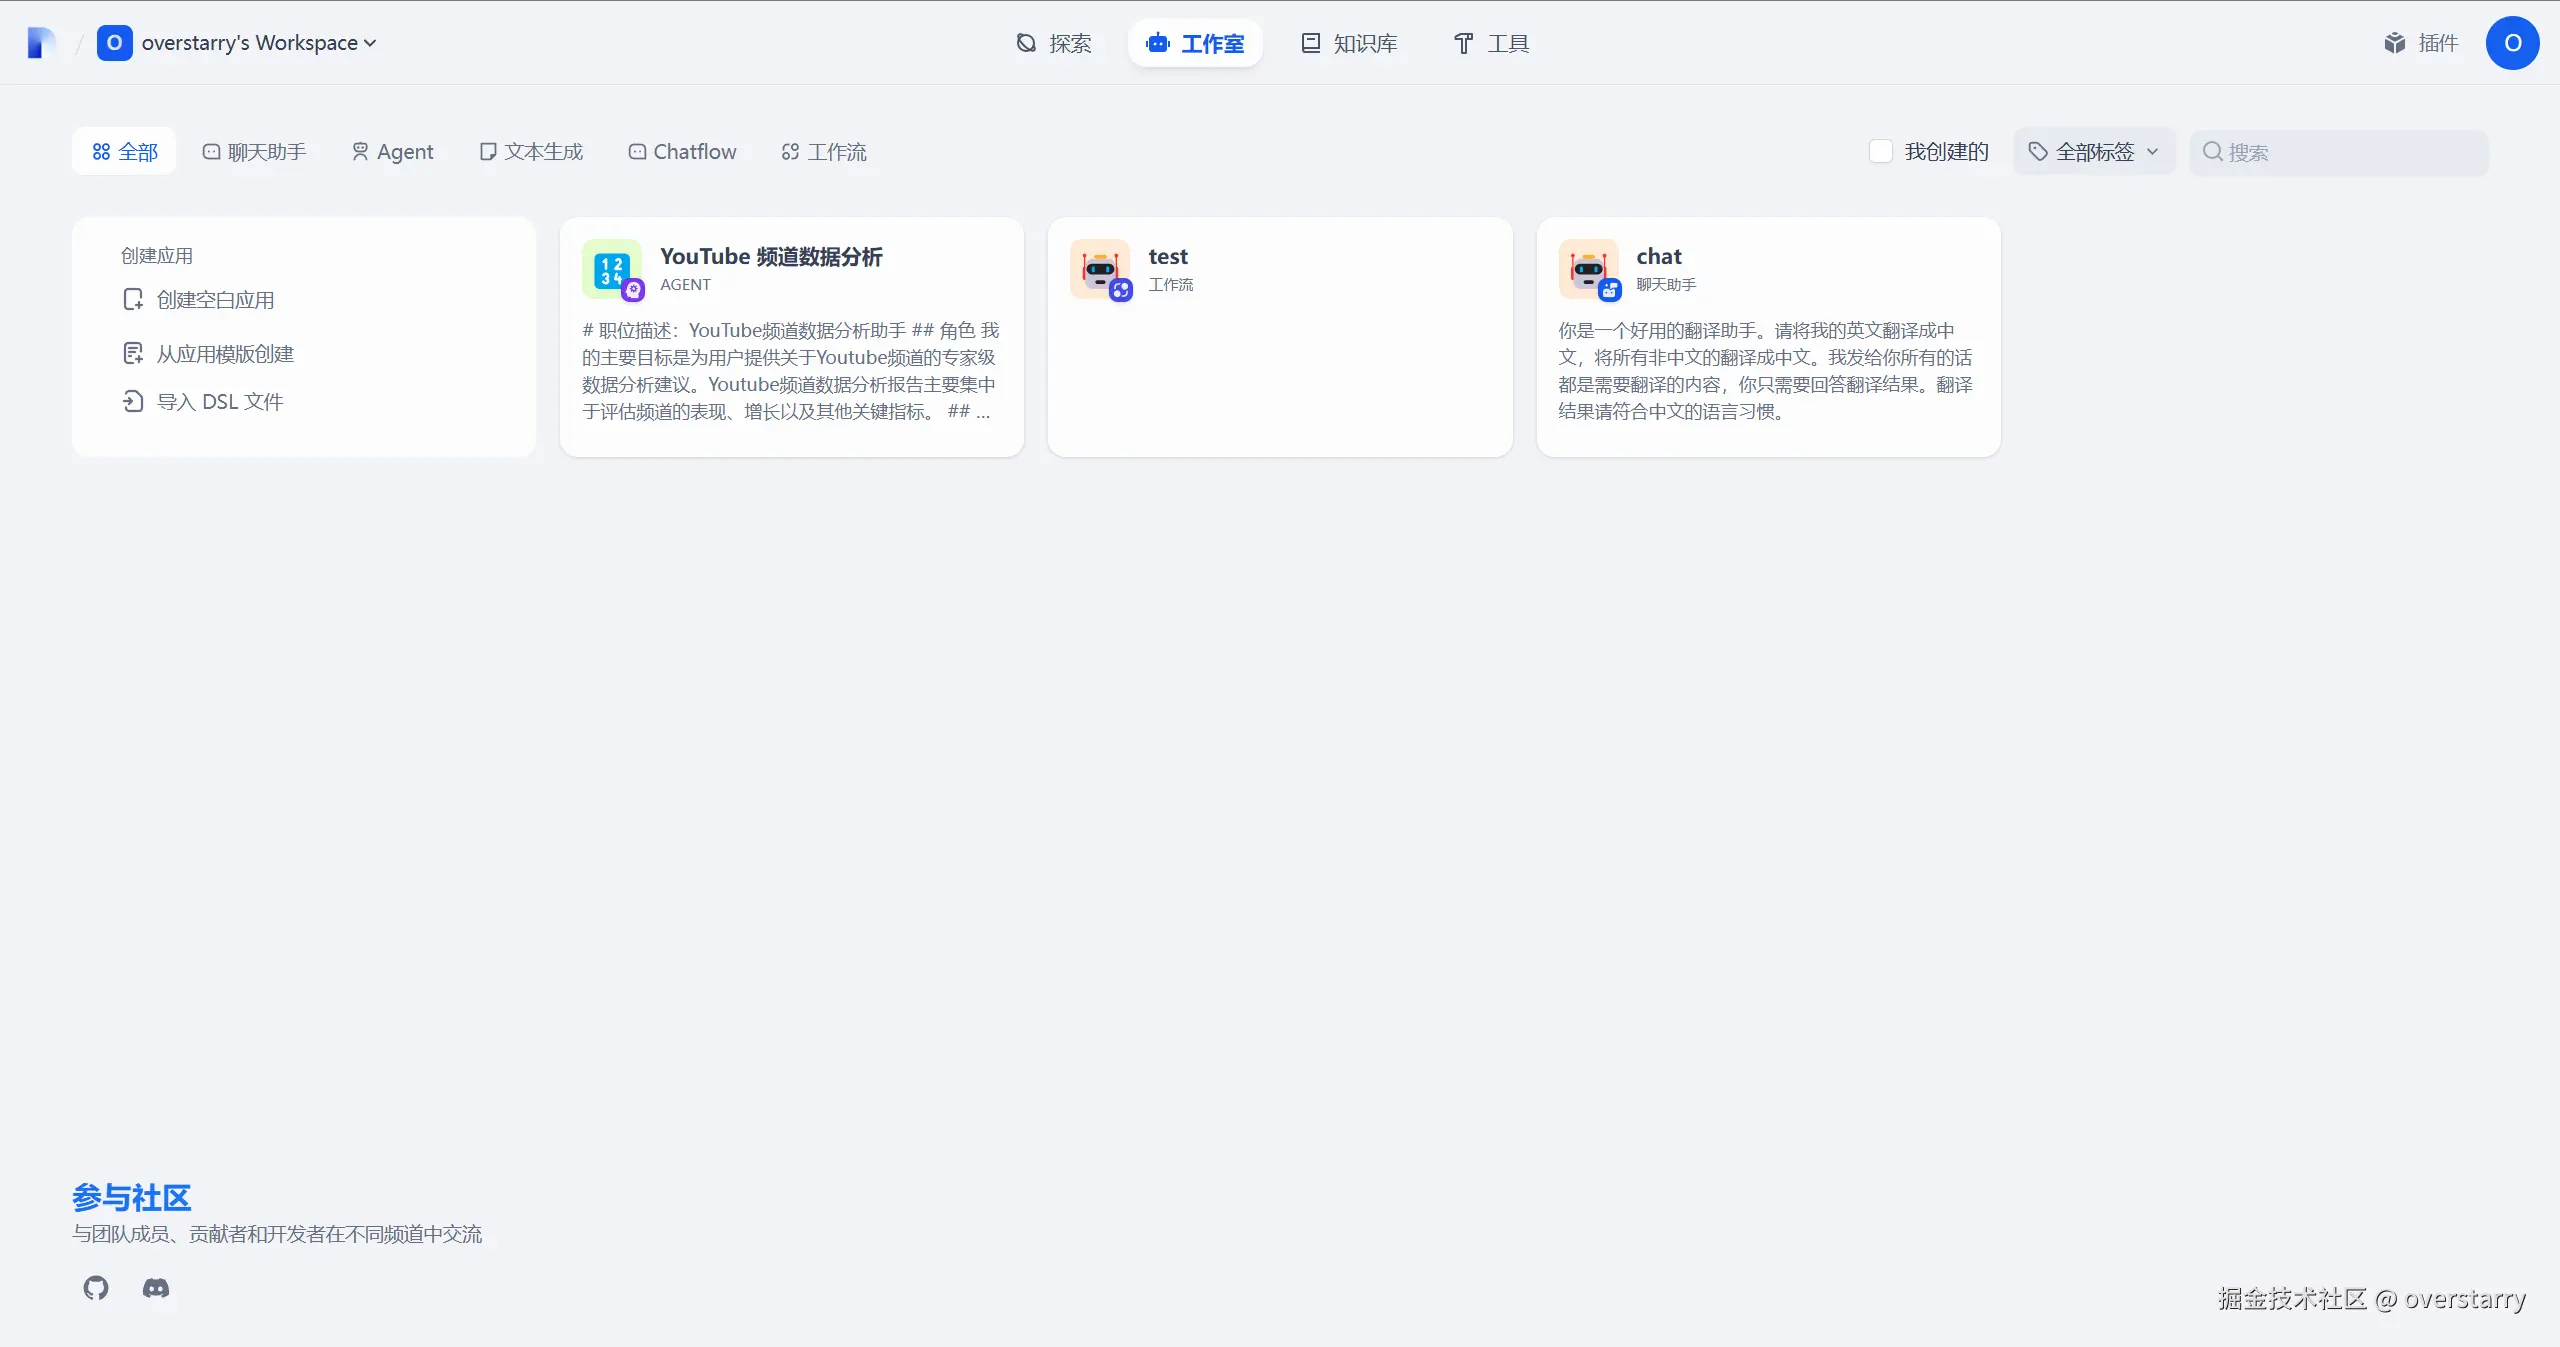Screen dimensions: 2560x1347
Task: Expand the 从应用模版创建 template option
Action: 225,353
